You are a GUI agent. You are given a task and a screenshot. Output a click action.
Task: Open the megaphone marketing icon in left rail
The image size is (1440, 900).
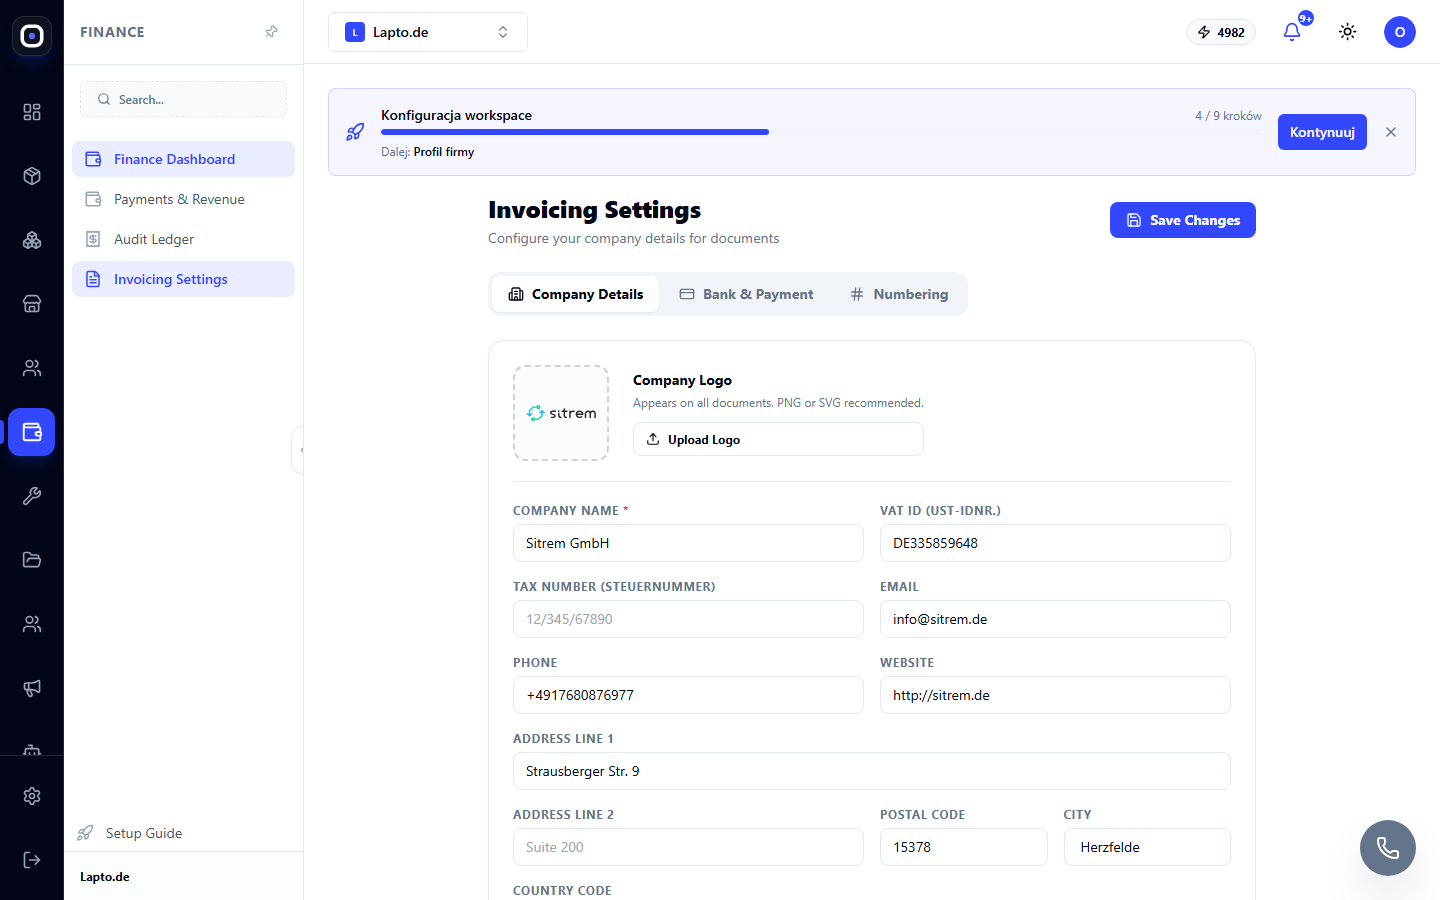click(x=32, y=688)
